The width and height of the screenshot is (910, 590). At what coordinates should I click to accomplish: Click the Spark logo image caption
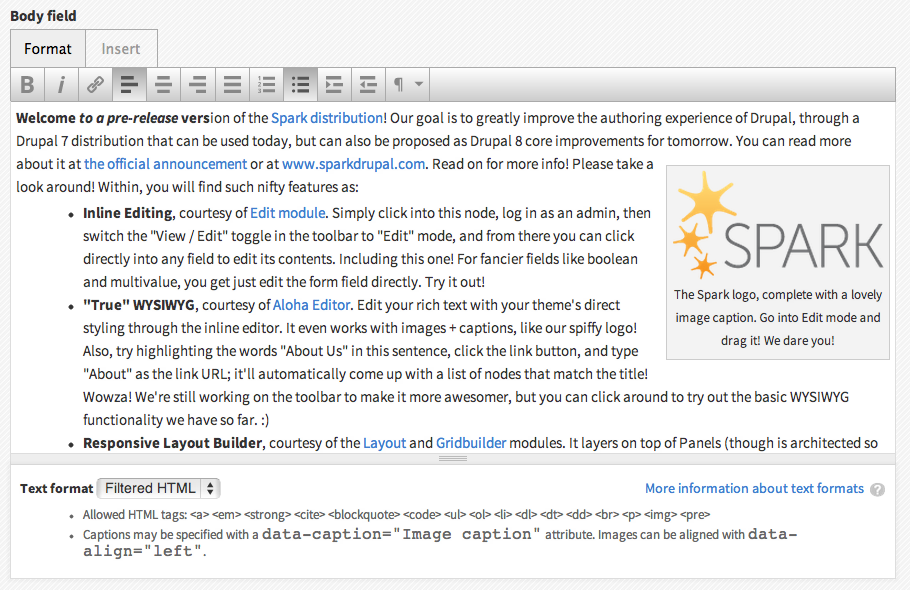tap(778, 317)
